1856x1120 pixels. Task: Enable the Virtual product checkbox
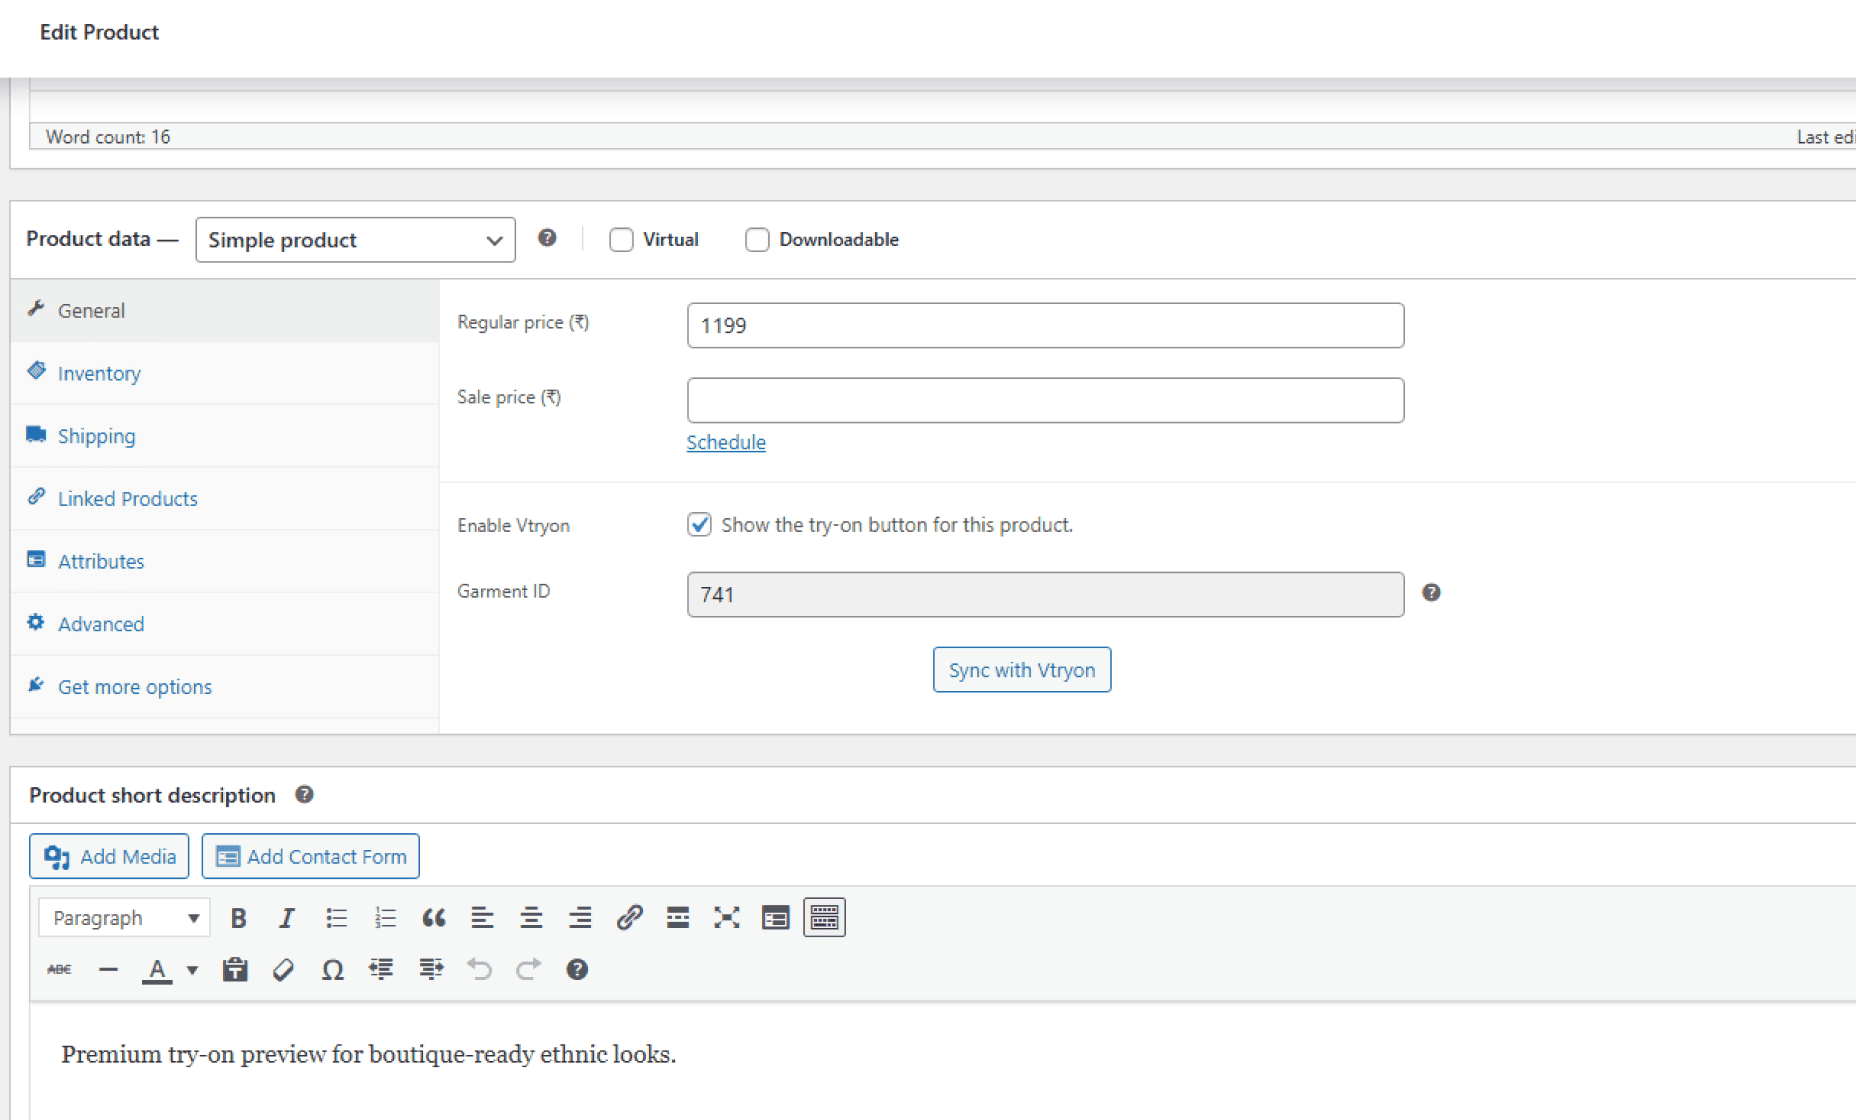[x=621, y=239]
